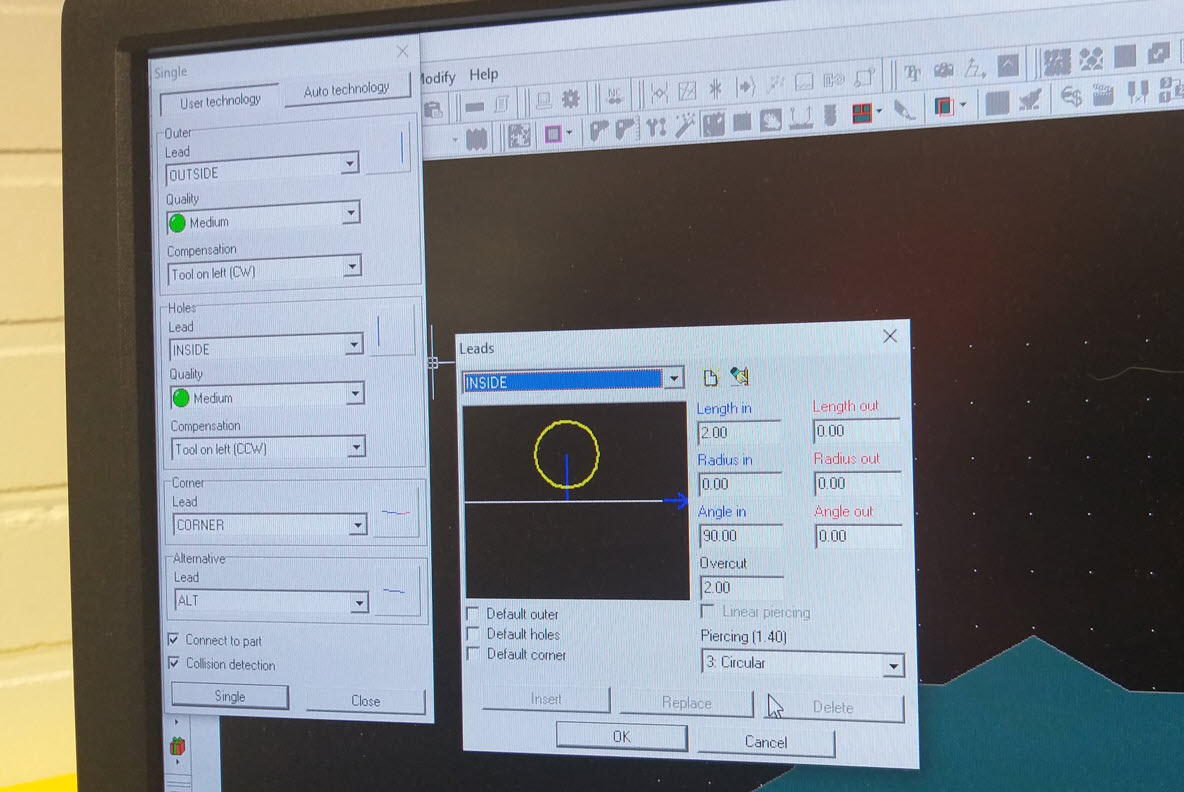This screenshot has width=1184, height=792.
Task: Click the edit lead icon beside the new icon
Action: (739, 376)
